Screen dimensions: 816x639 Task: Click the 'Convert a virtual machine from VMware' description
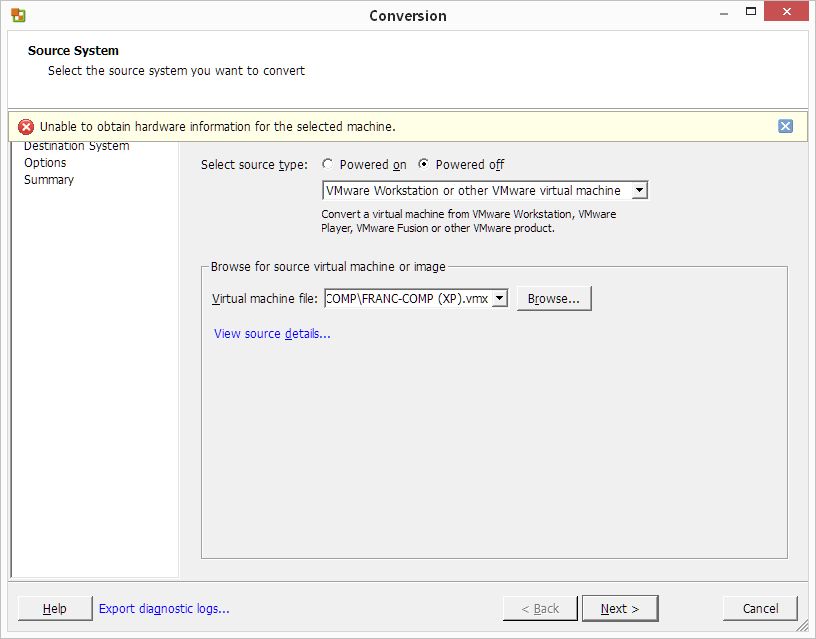click(468, 221)
